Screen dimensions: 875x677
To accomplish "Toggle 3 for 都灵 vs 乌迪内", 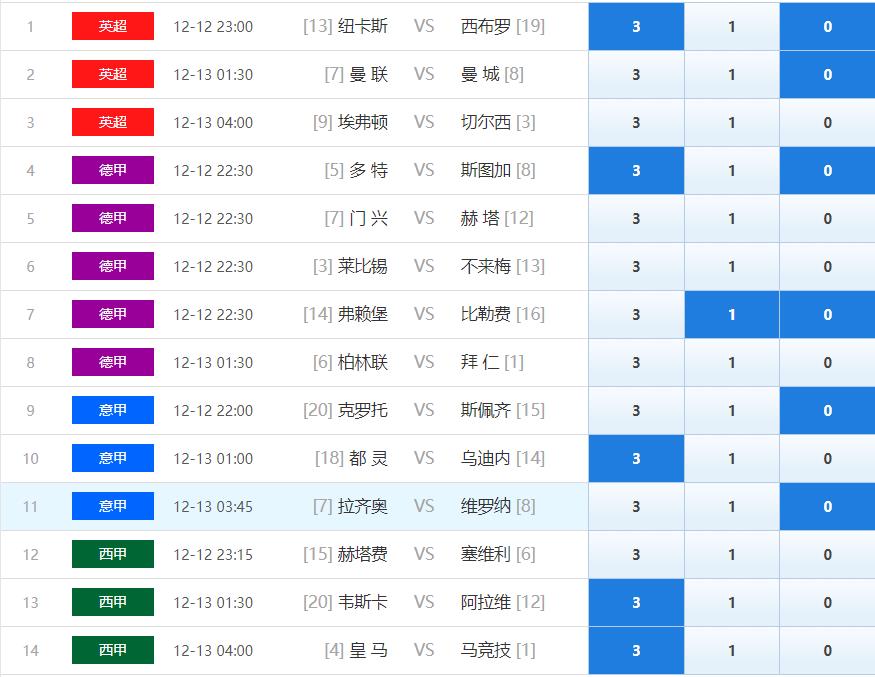I will [x=636, y=458].
